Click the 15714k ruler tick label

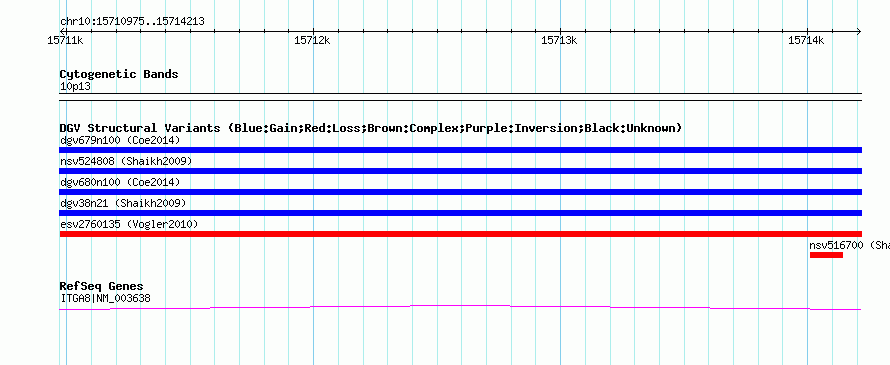tap(806, 40)
